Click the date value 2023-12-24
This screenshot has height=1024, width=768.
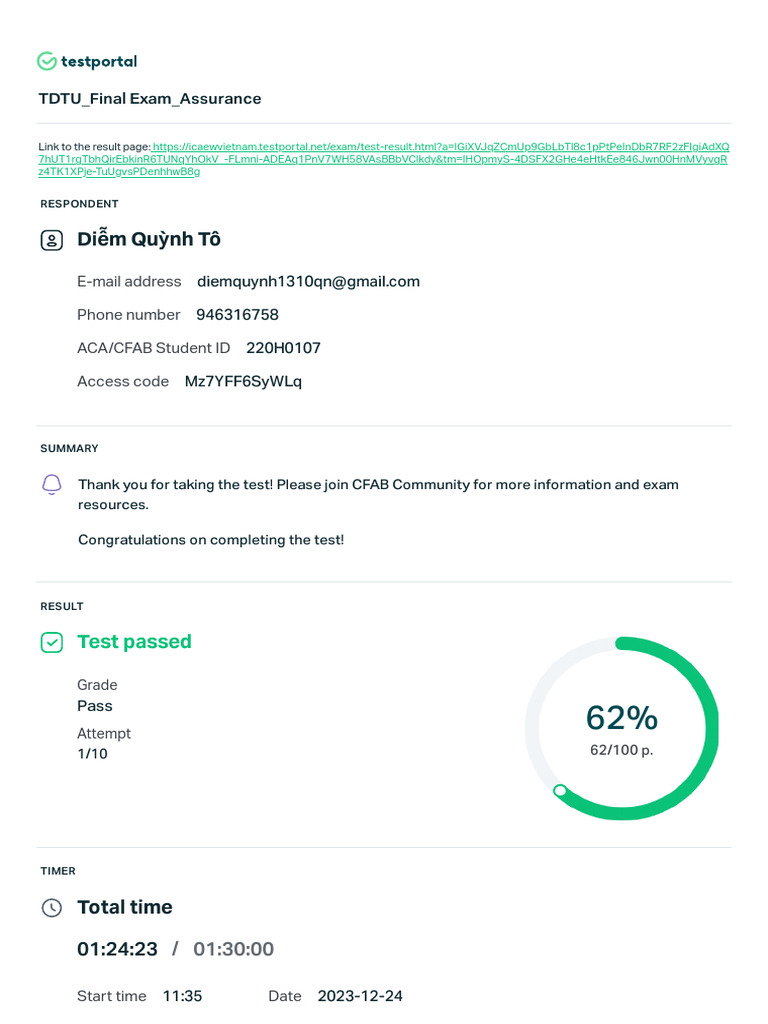[360, 996]
